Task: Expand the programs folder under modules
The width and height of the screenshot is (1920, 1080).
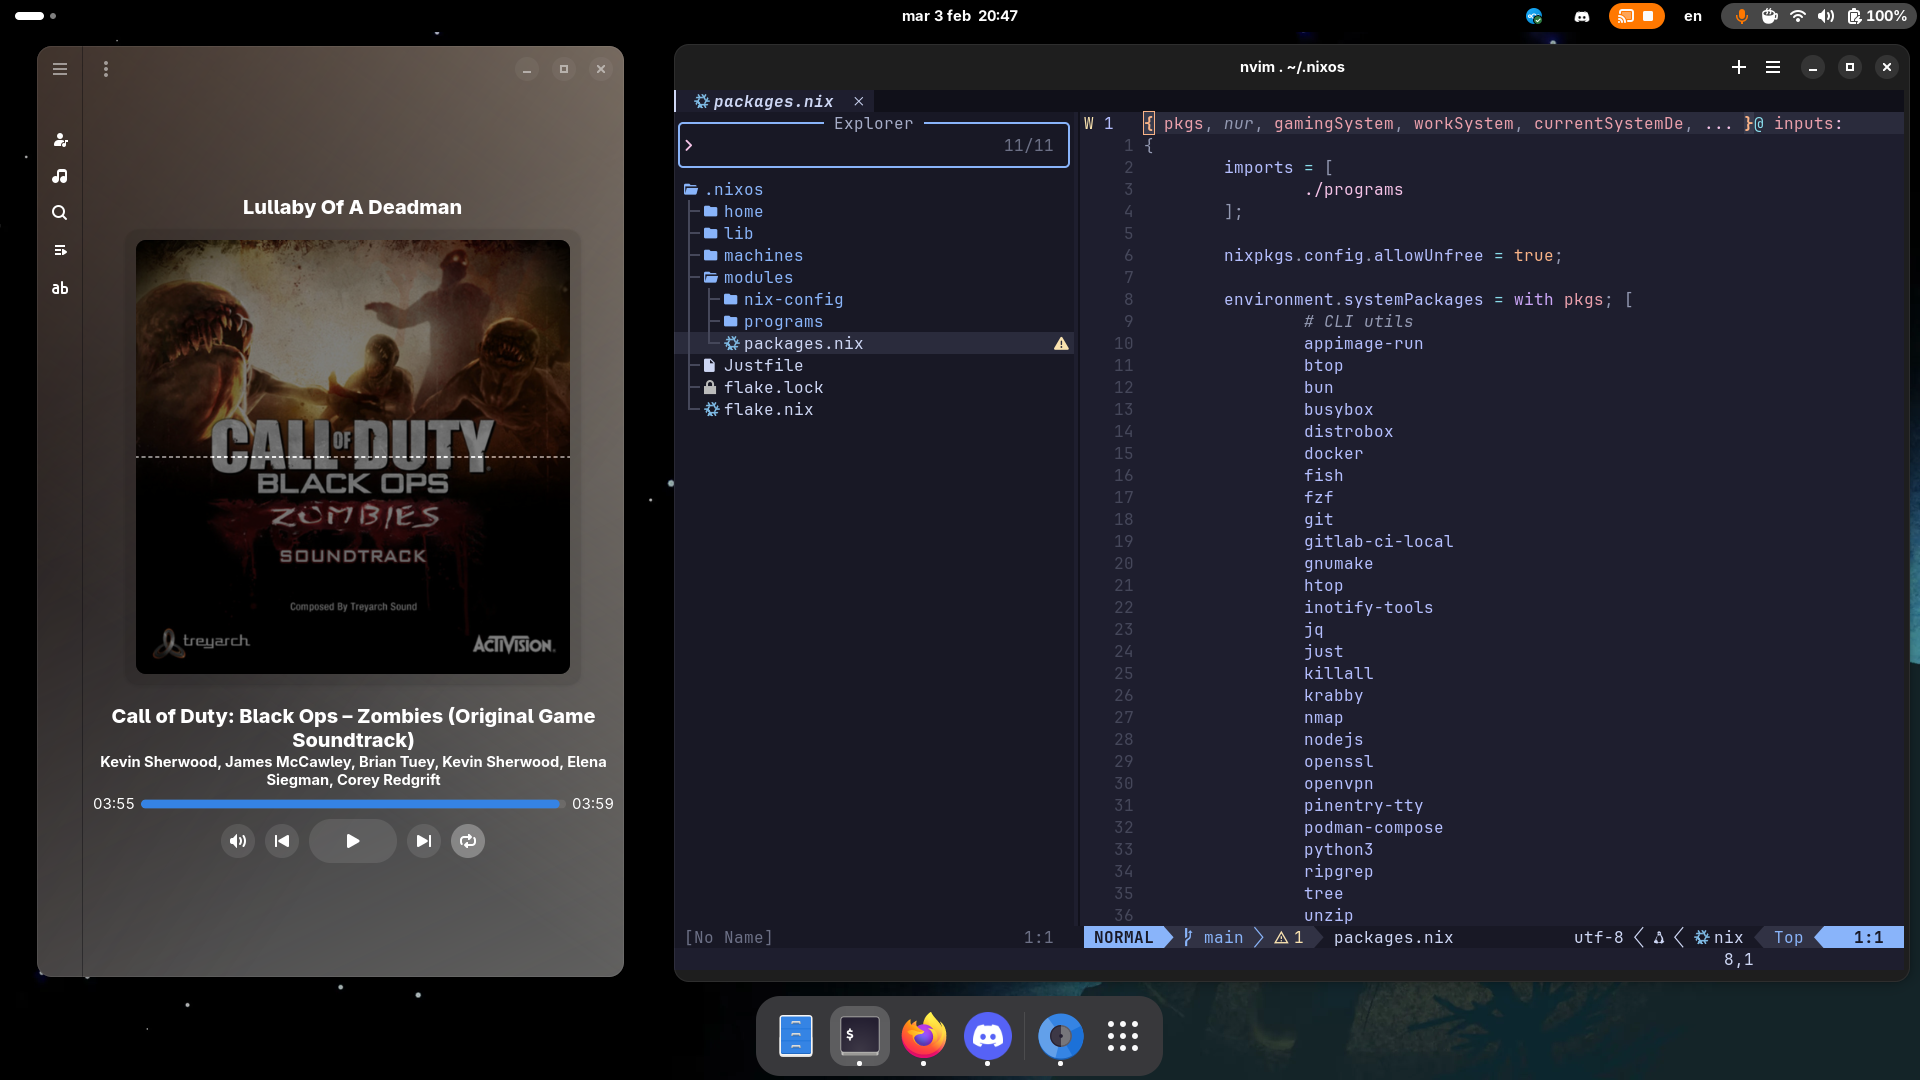Action: pyautogui.click(x=784, y=321)
